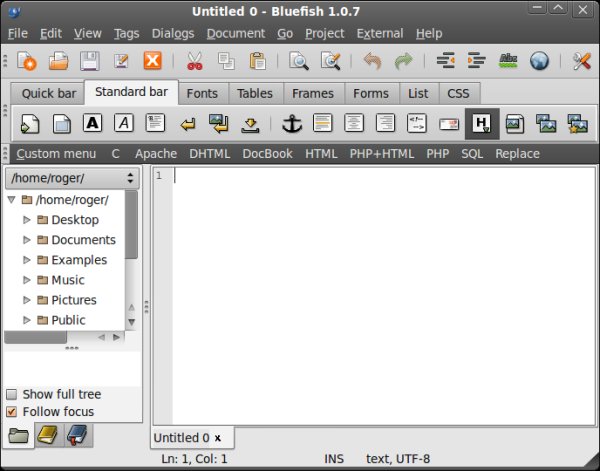Insert italic tag with the italic A icon

coord(124,124)
